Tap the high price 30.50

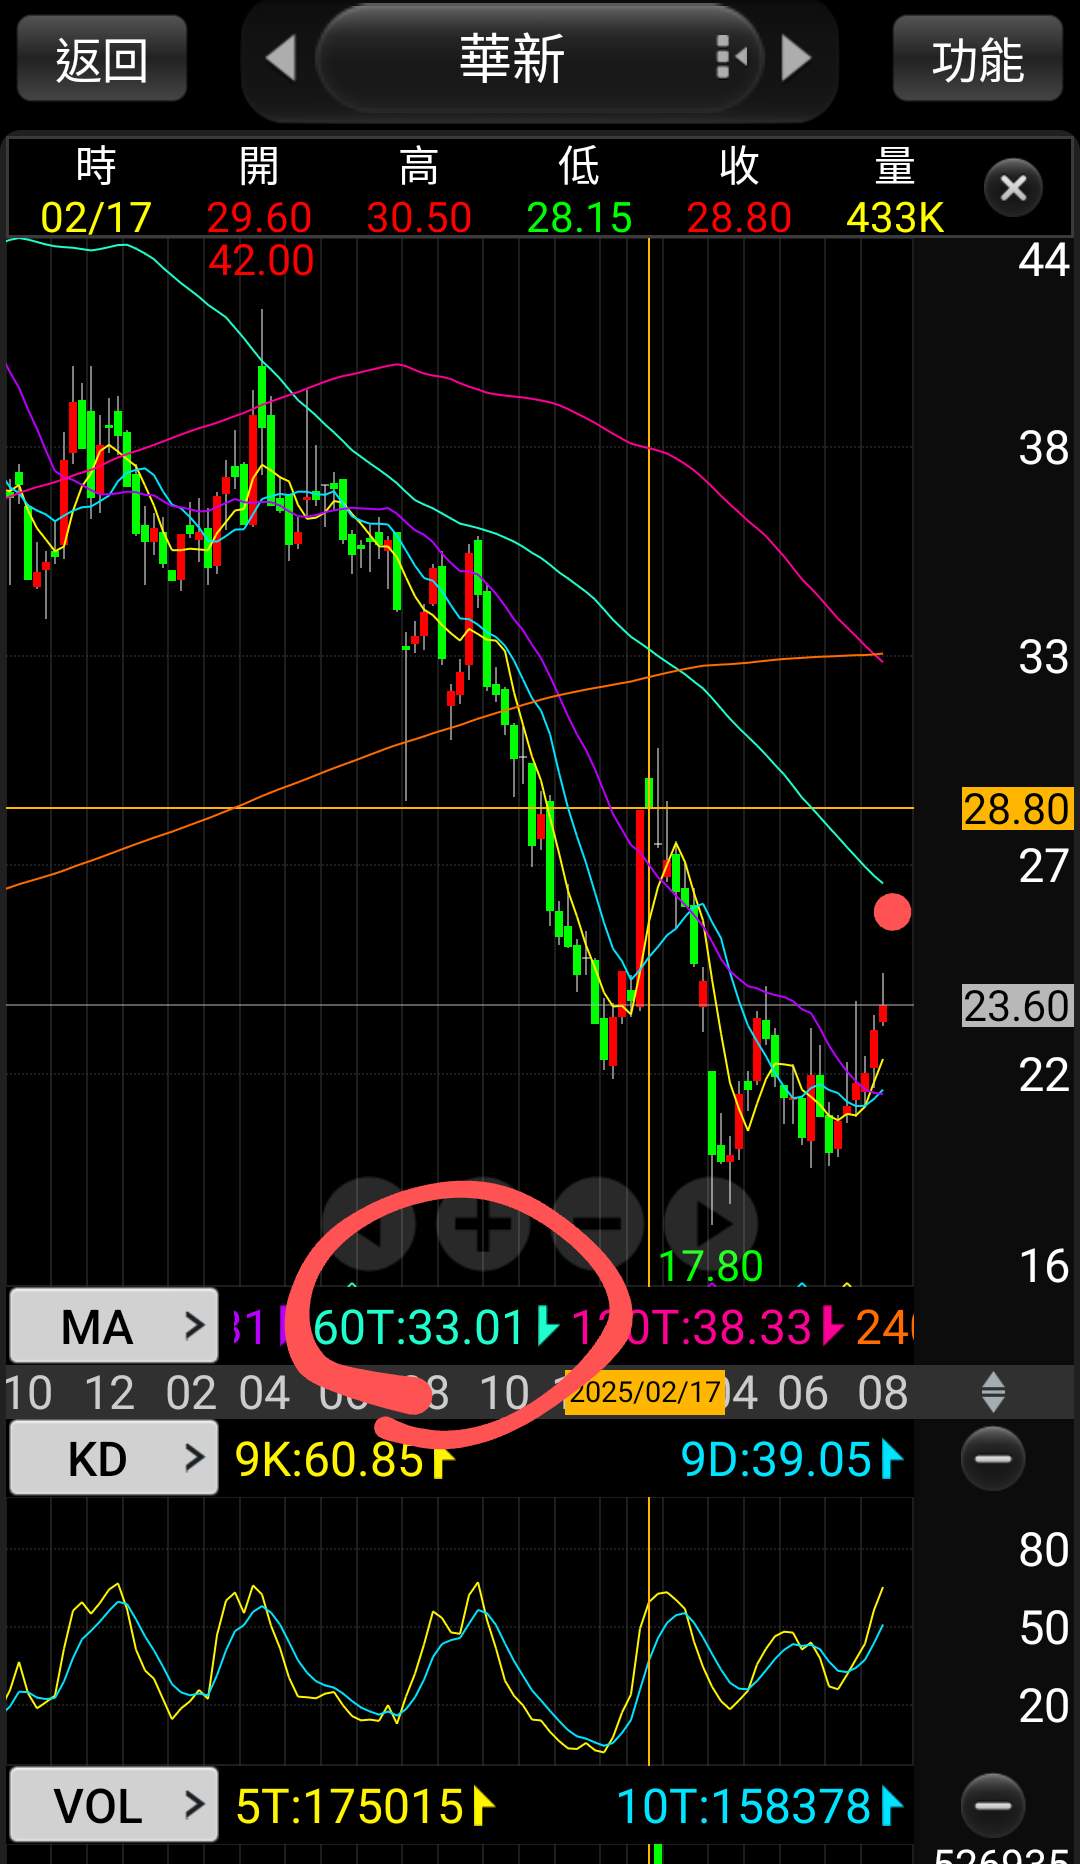click(x=419, y=217)
